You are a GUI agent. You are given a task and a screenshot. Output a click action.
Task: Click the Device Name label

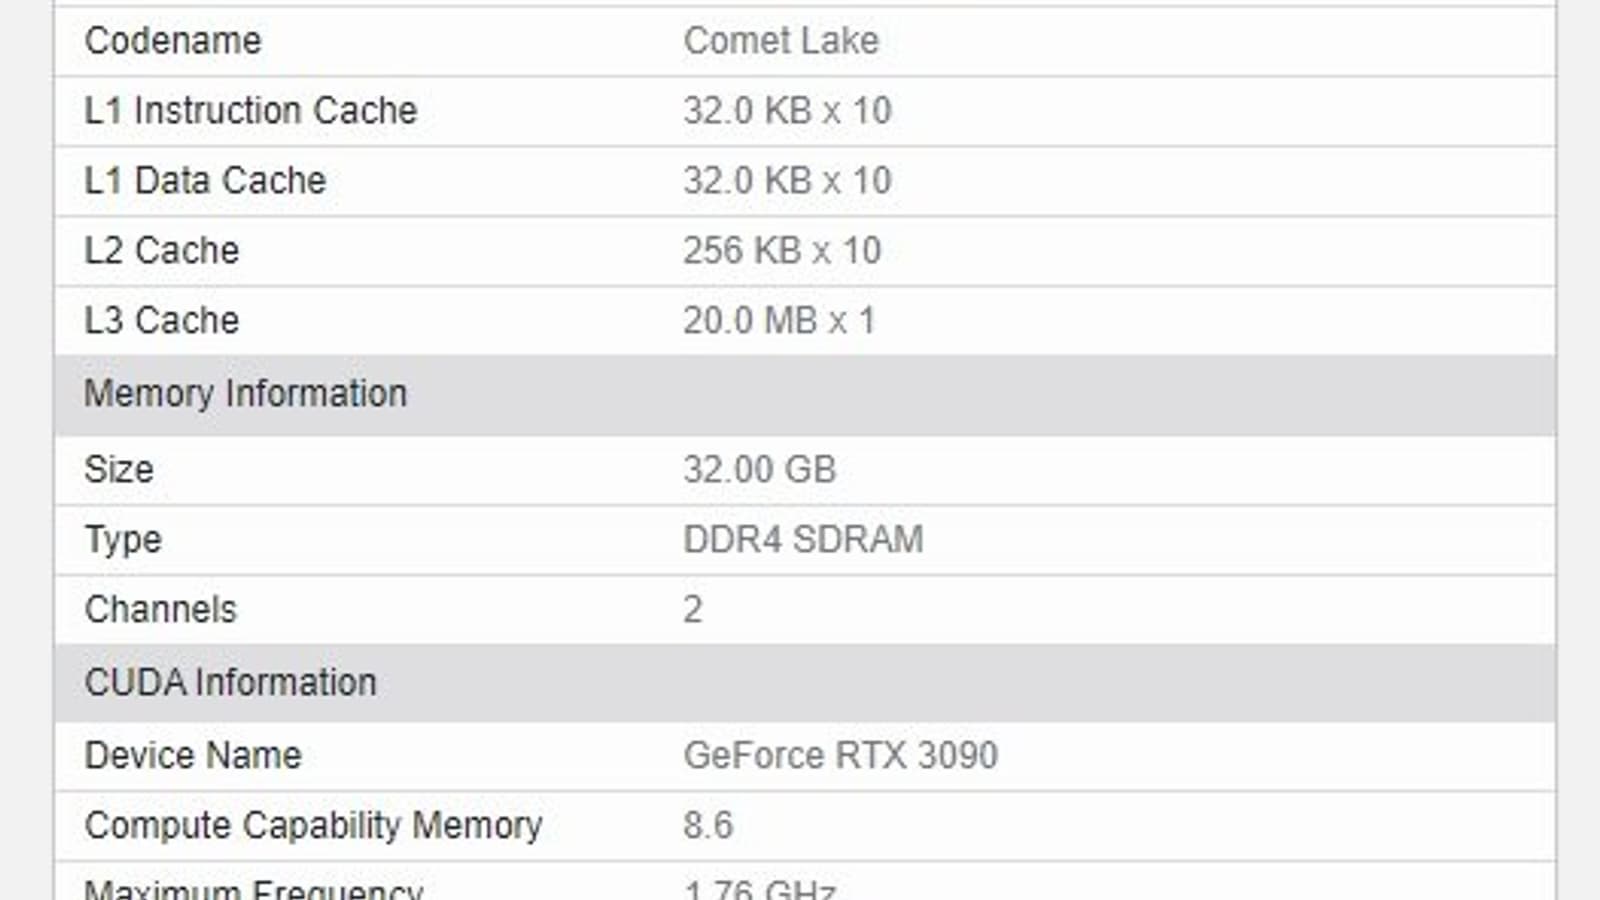pyautogui.click(x=193, y=756)
